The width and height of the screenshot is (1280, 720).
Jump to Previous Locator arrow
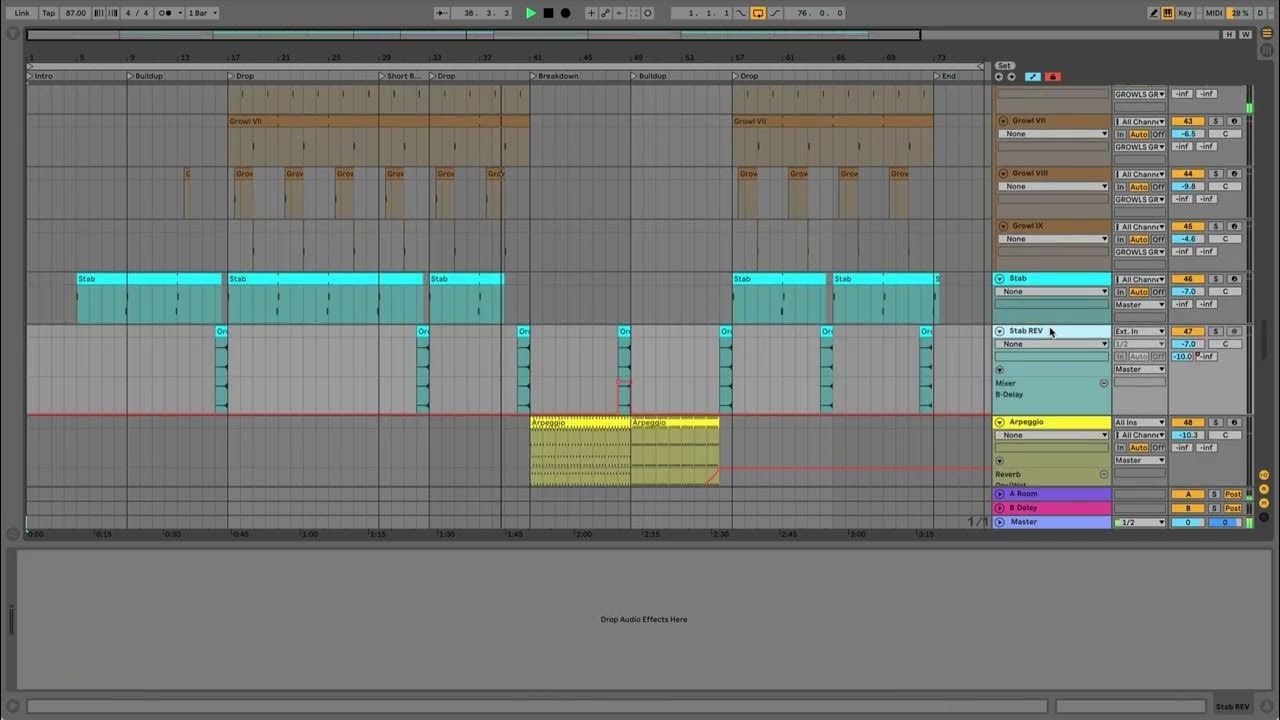998,77
